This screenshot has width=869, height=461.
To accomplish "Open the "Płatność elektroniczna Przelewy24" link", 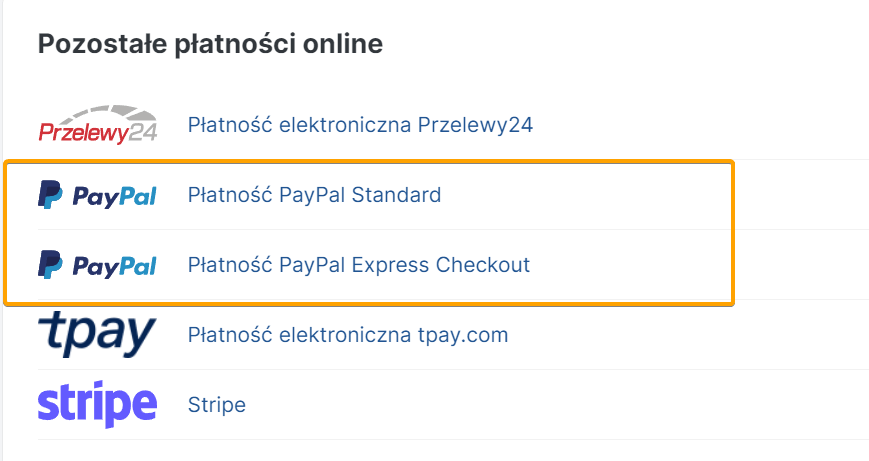I will click(x=360, y=125).
